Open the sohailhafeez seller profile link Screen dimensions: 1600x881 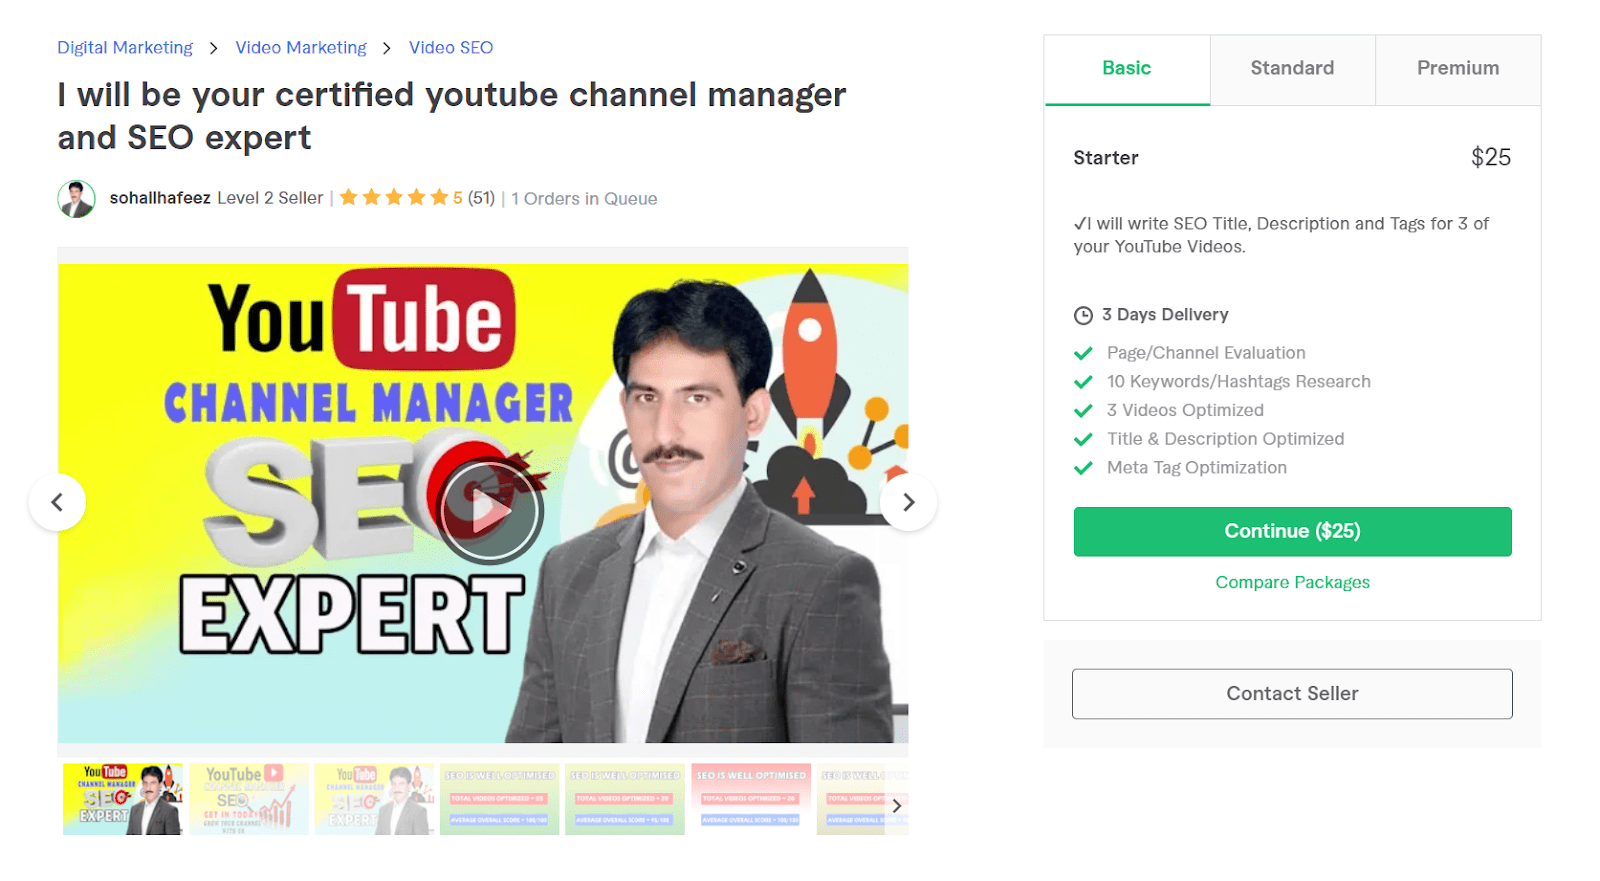pyautogui.click(x=160, y=198)
